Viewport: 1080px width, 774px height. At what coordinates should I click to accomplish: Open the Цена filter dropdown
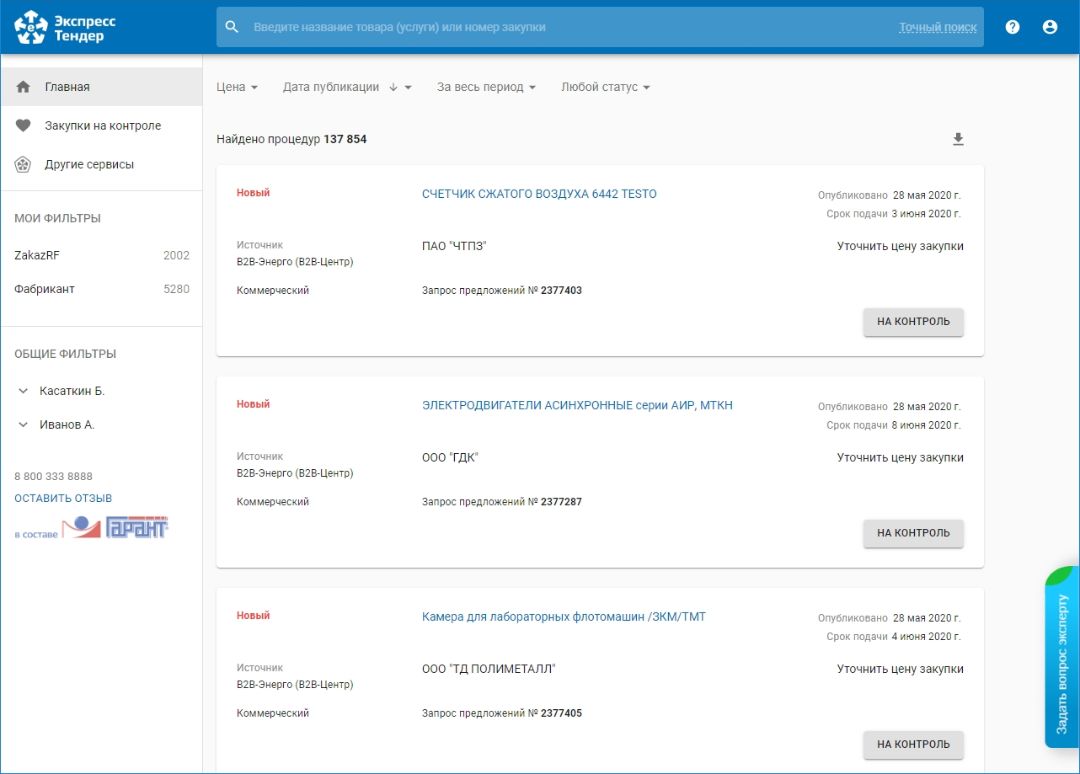pos(237,87)
